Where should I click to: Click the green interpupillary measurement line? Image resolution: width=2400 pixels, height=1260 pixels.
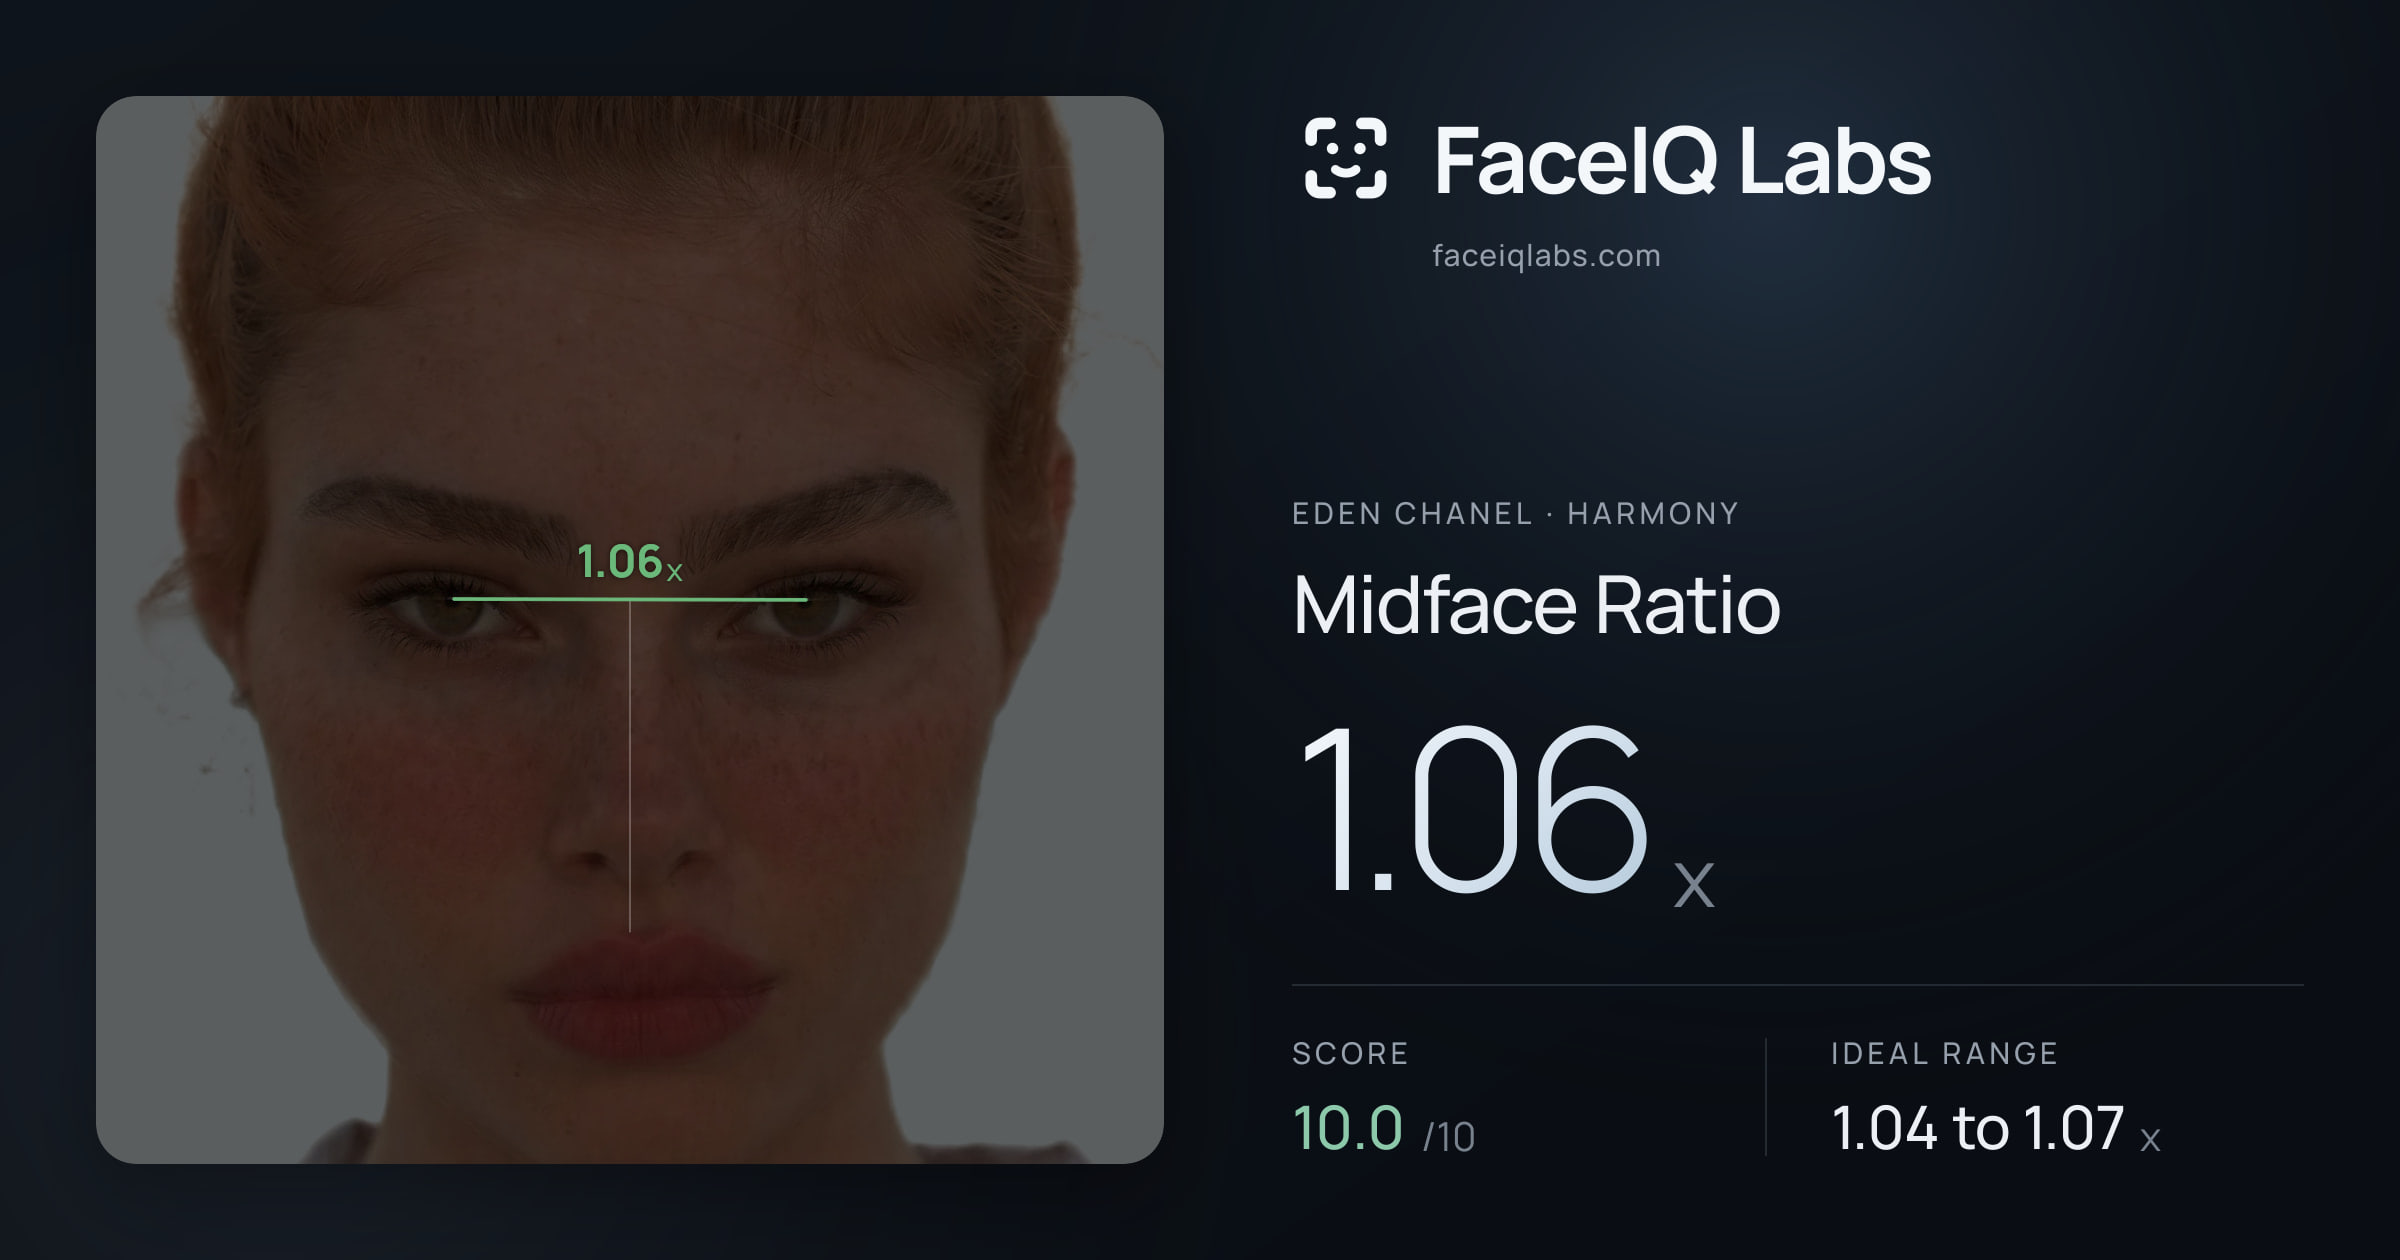tap(630, 599)
